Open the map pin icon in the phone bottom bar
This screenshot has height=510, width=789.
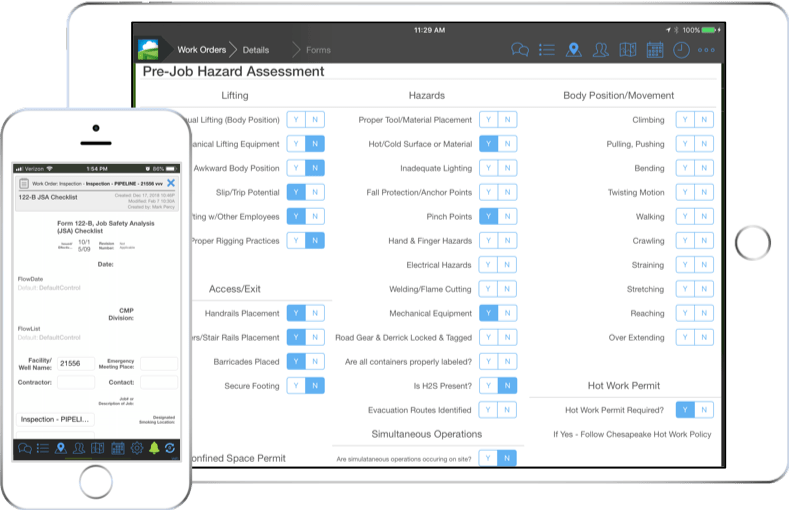pos(61,448)
